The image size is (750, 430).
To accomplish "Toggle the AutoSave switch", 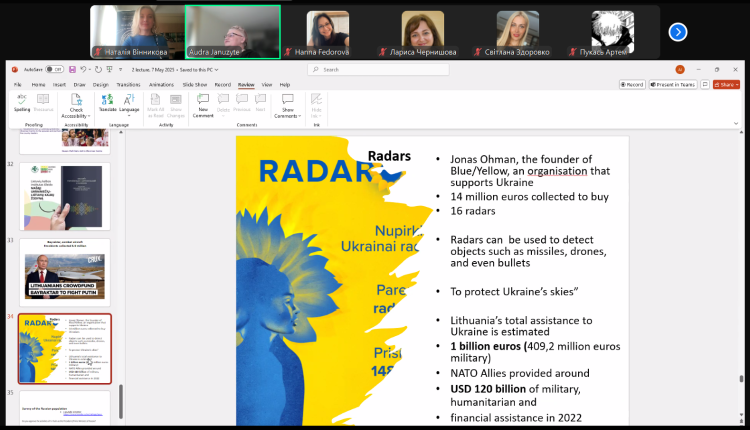I will point(55,69).
